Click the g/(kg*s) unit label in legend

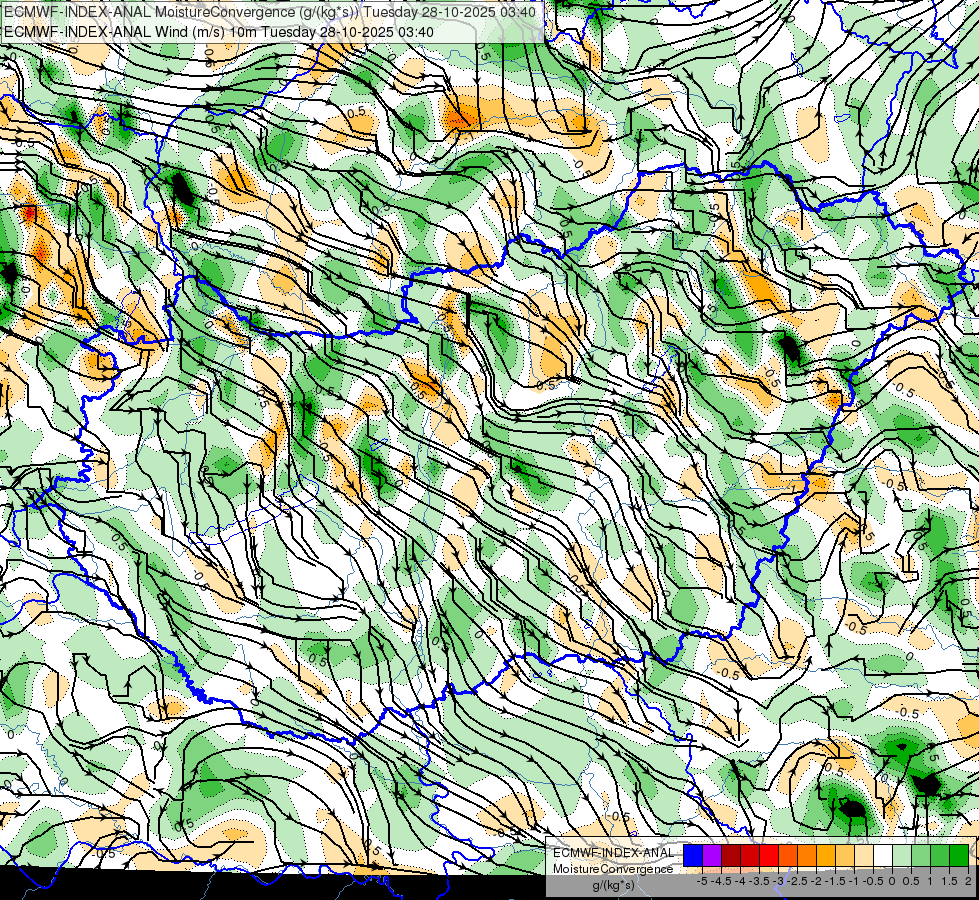(613, 885)
